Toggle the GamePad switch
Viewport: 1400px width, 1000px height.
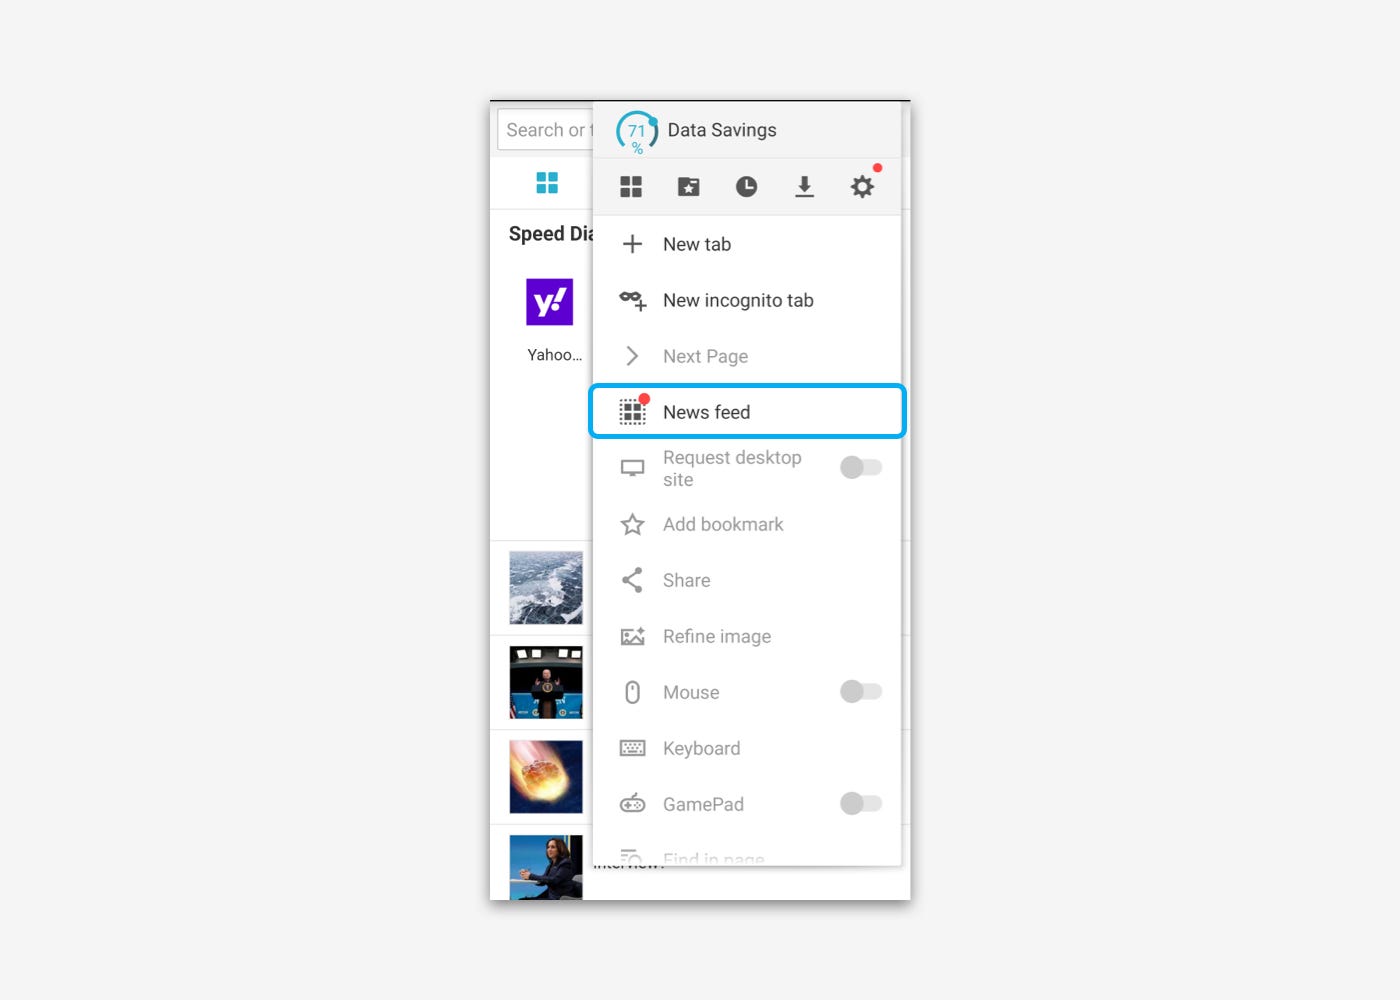tap(861, 803)
